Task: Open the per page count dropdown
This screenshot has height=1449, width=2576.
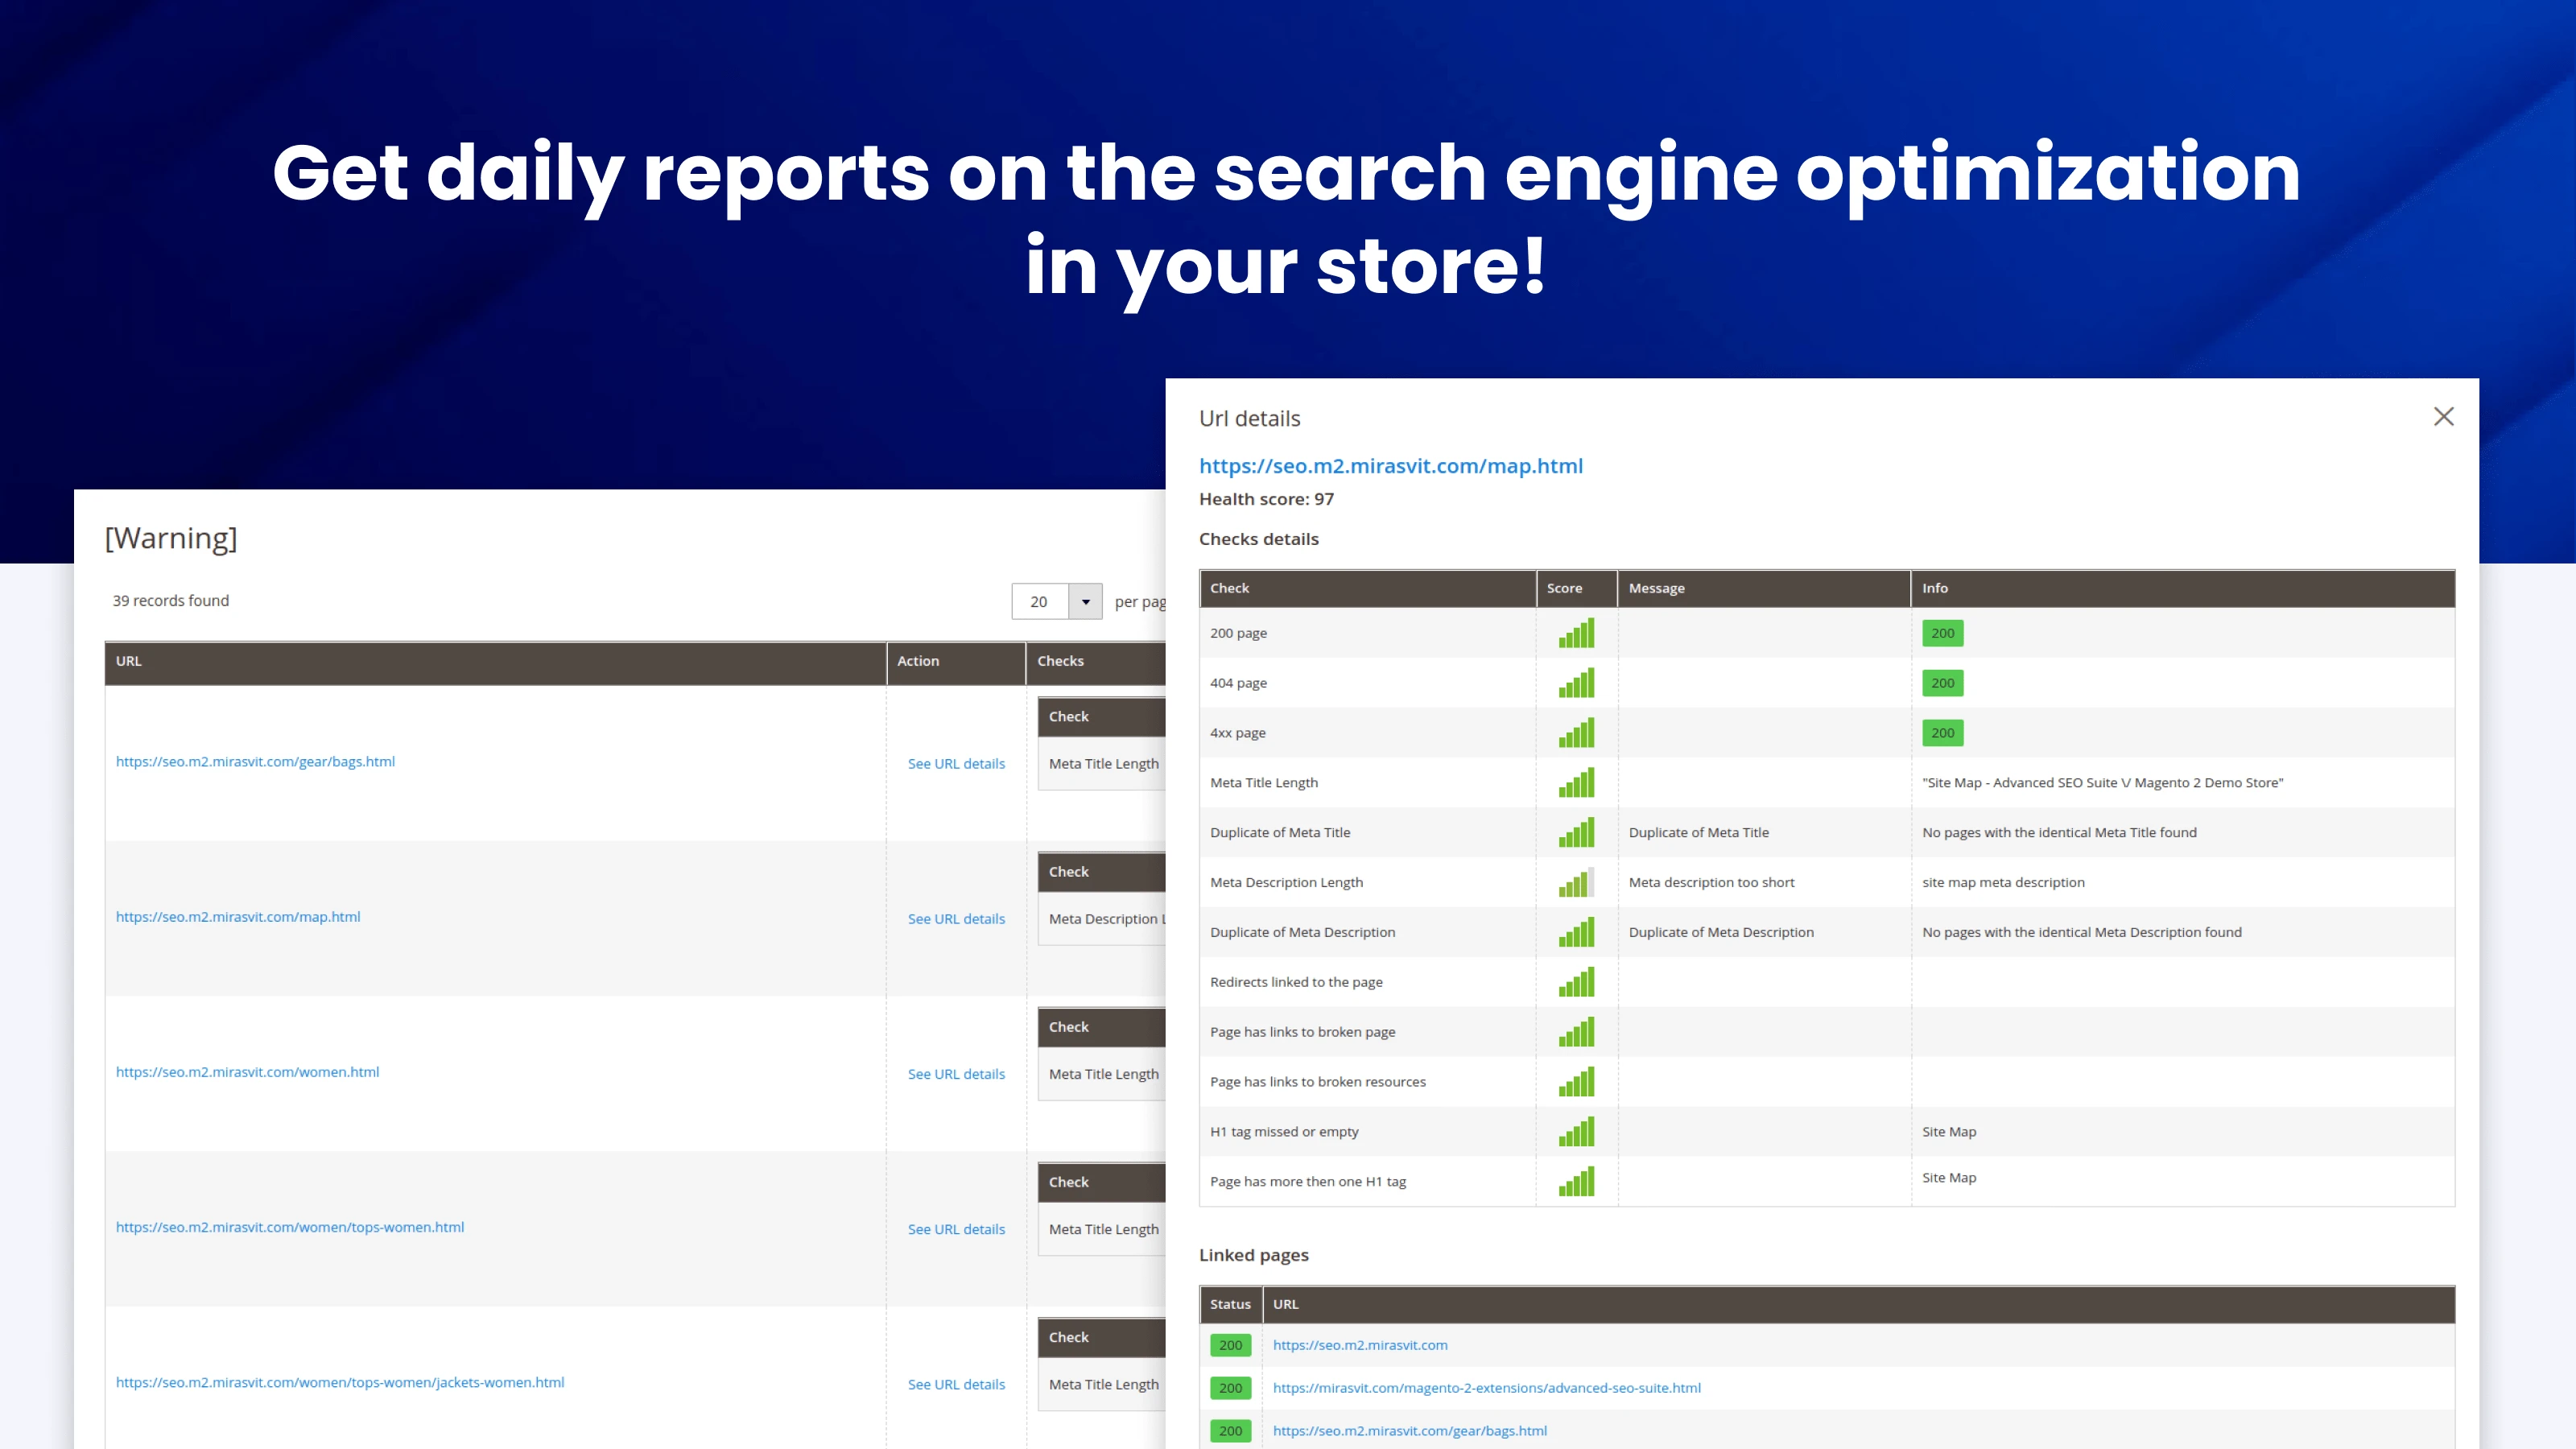Action: tap(1085, 601)
